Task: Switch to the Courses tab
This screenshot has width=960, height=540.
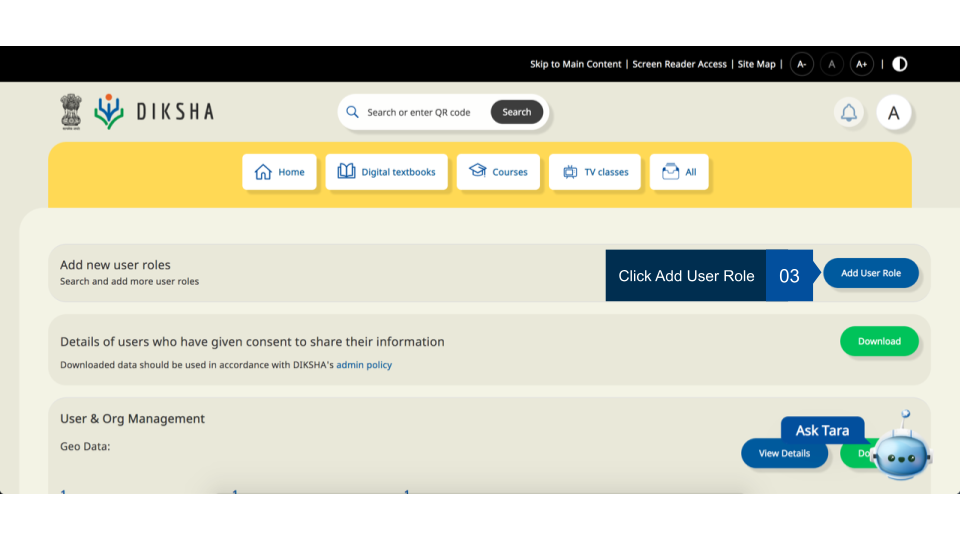Action: click(498, 172)
